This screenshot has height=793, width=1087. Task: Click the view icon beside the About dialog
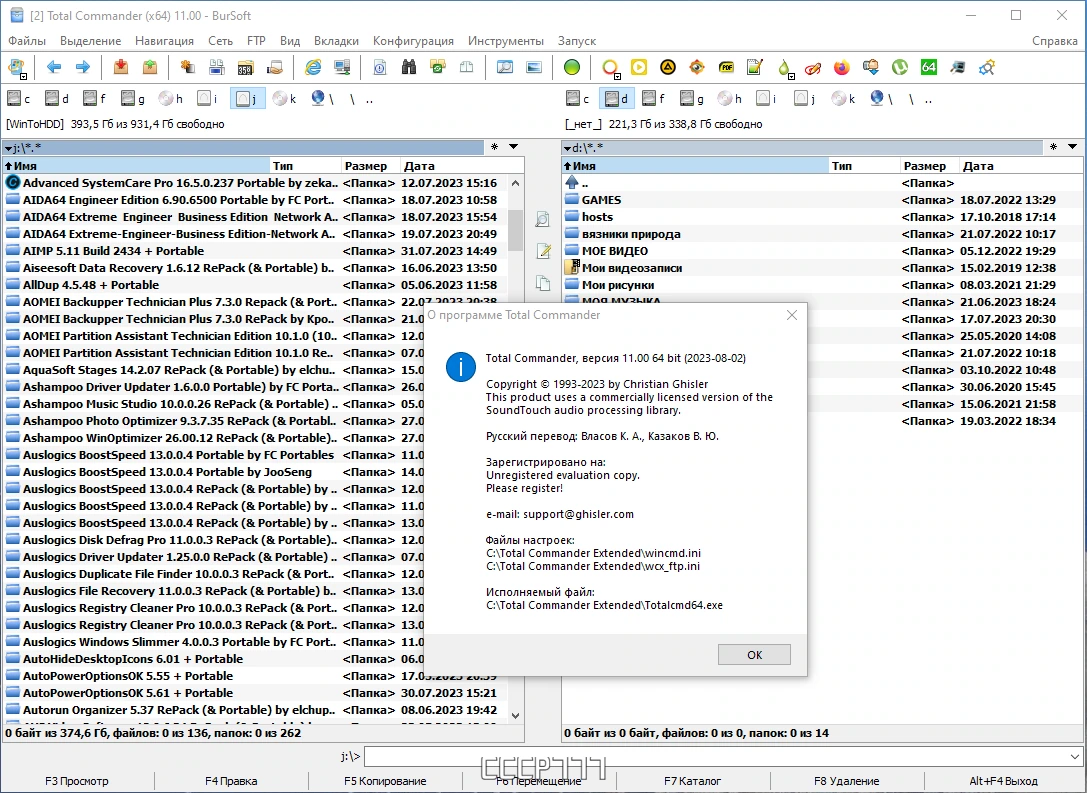point(543,220)
